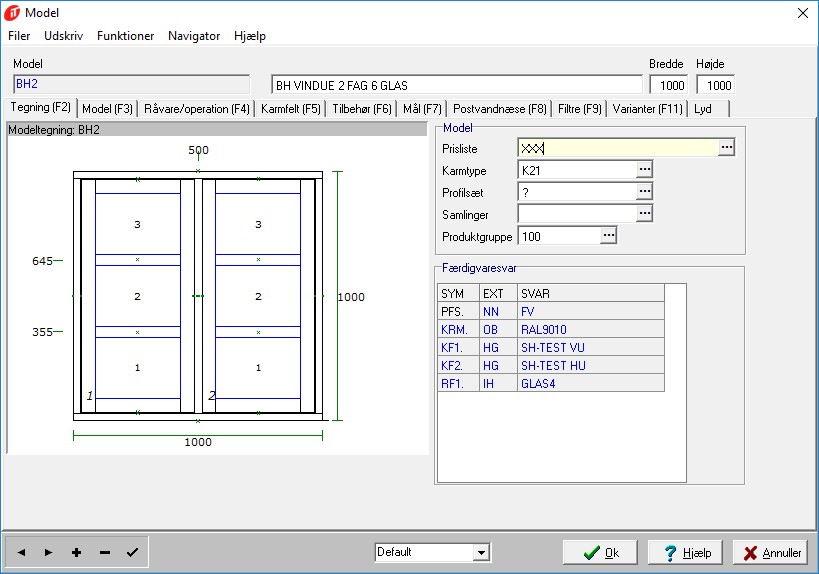Switch to Filtre (F9) tab
The image size is (819, 574).
[579, 109]
